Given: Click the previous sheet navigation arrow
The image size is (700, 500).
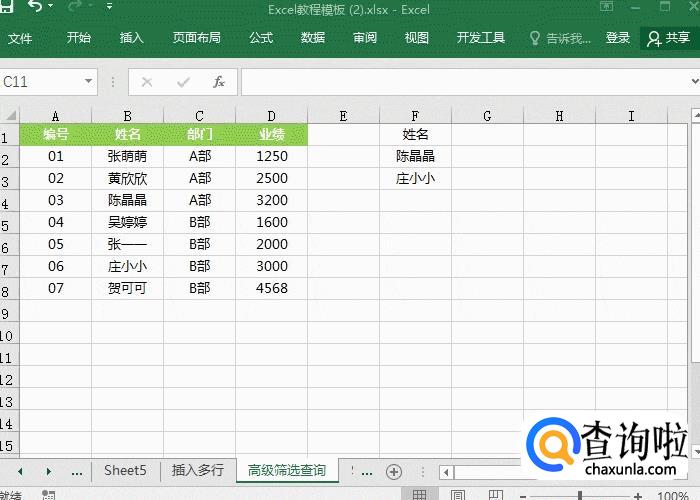Looking at the screenshot, I should pos(20,471).
